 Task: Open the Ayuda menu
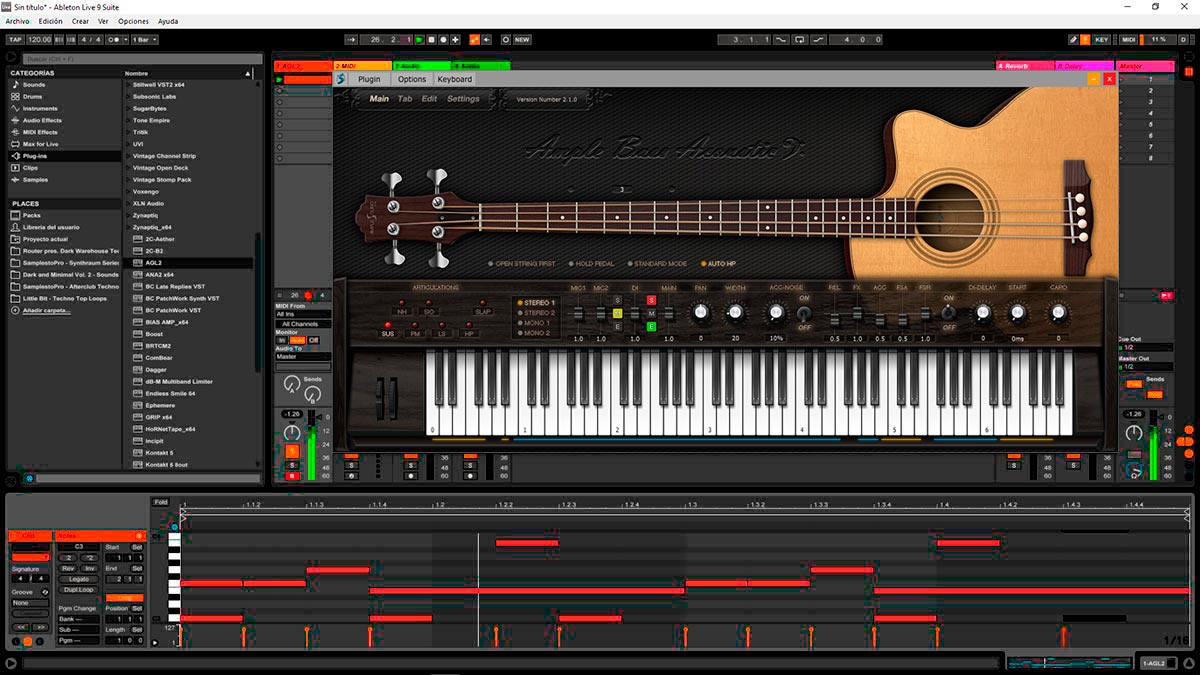click(x=168, y=21)
